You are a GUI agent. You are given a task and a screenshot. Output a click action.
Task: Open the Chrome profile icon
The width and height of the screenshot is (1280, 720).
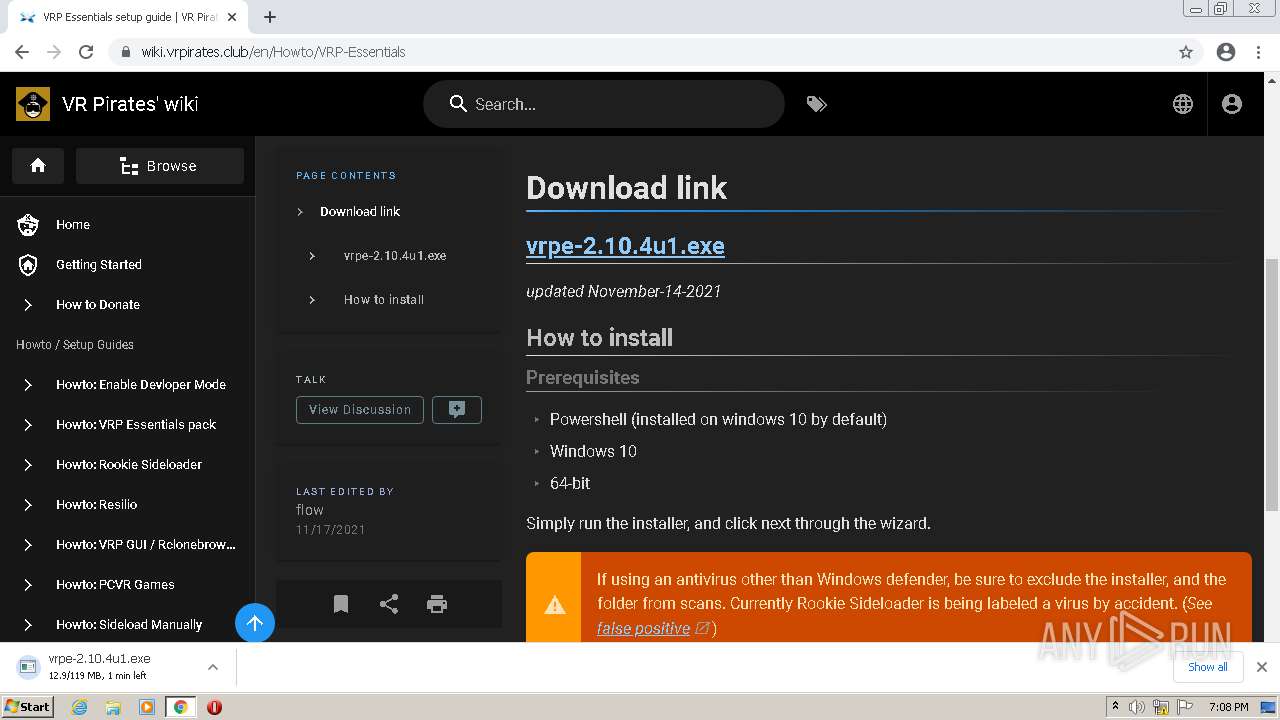click(x=1226, y=52)
